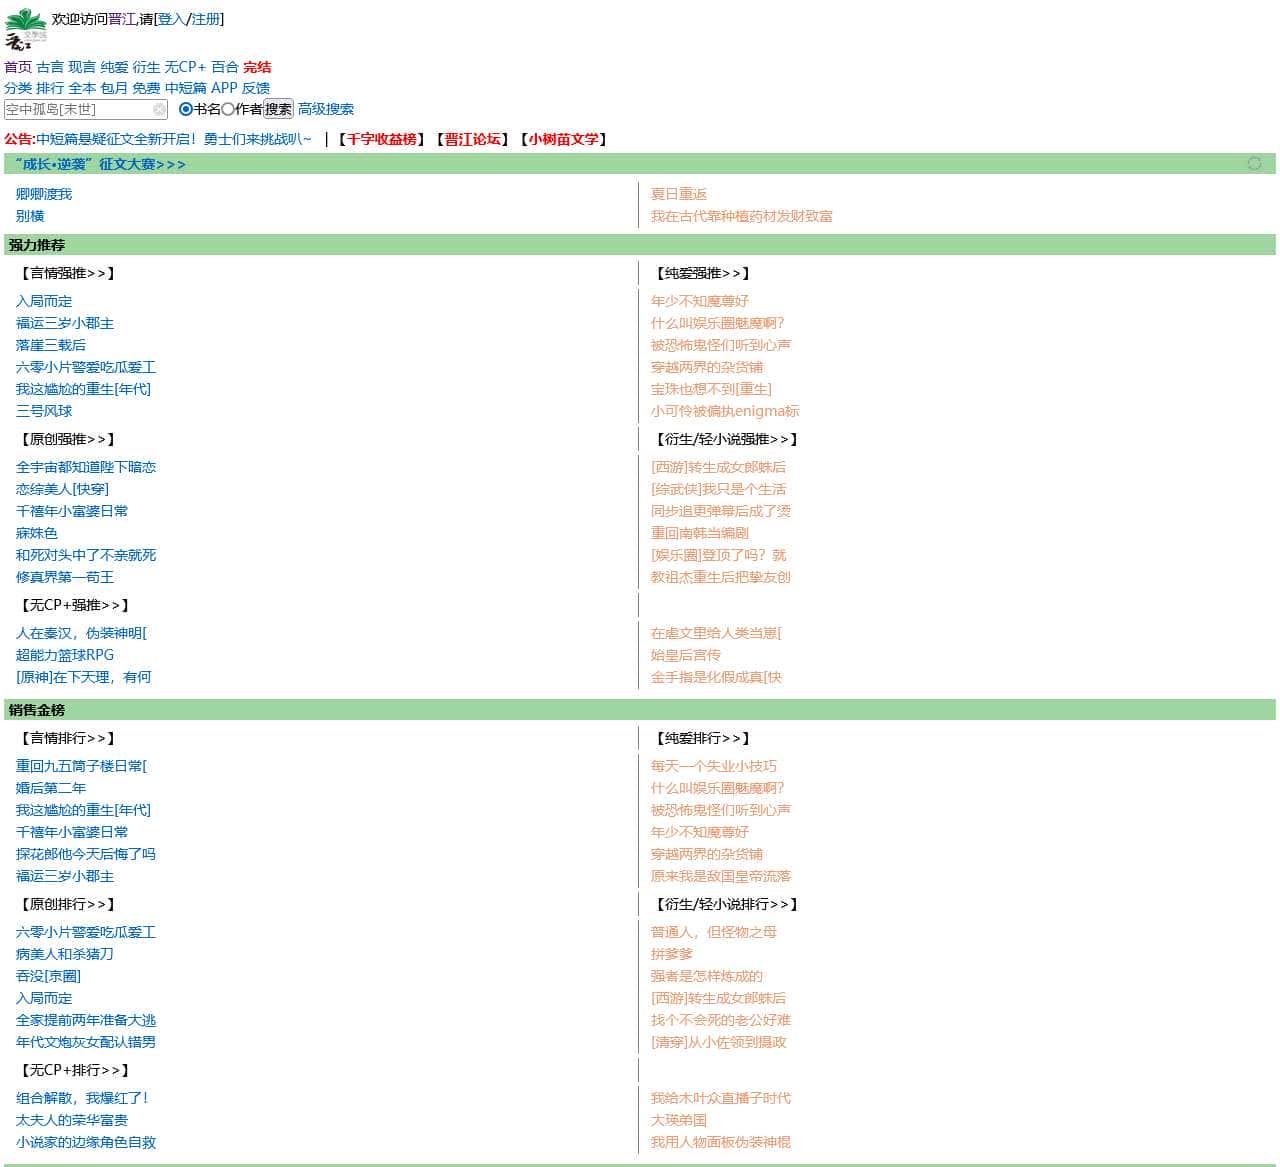Open 排行 in the second nav row

50,88
